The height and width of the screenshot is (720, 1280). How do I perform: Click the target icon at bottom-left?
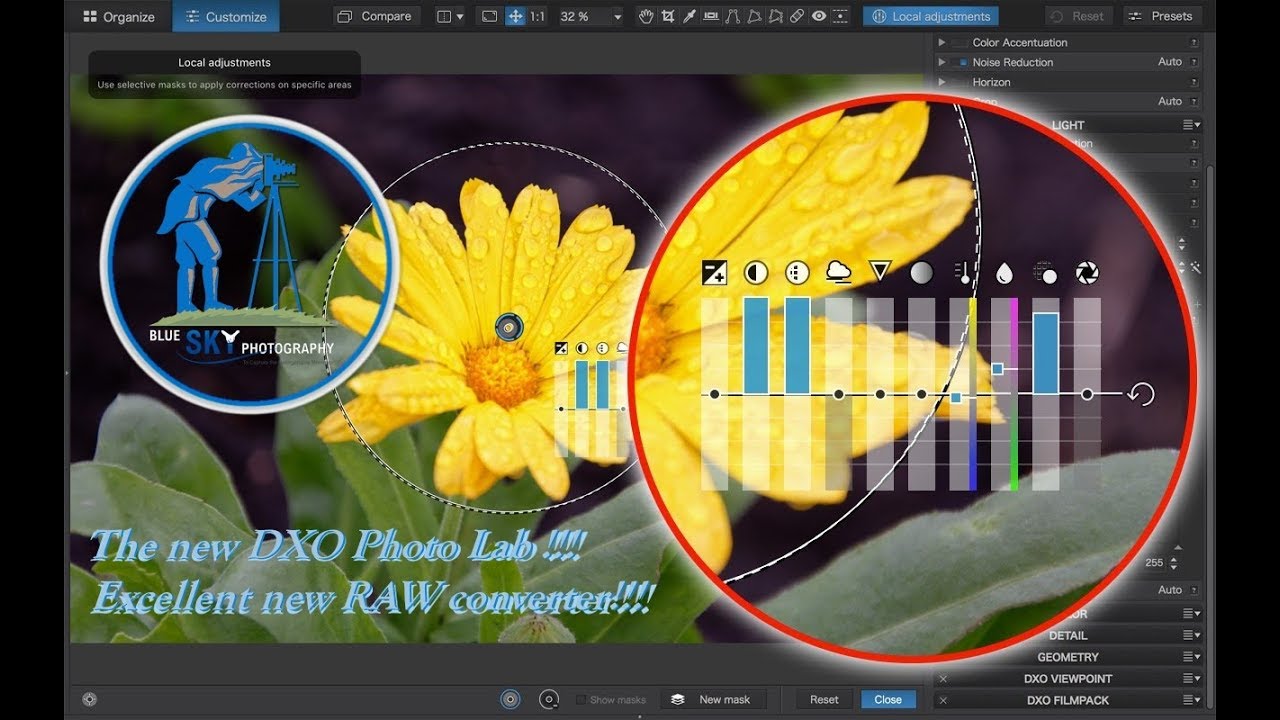(x=89, y=699)
